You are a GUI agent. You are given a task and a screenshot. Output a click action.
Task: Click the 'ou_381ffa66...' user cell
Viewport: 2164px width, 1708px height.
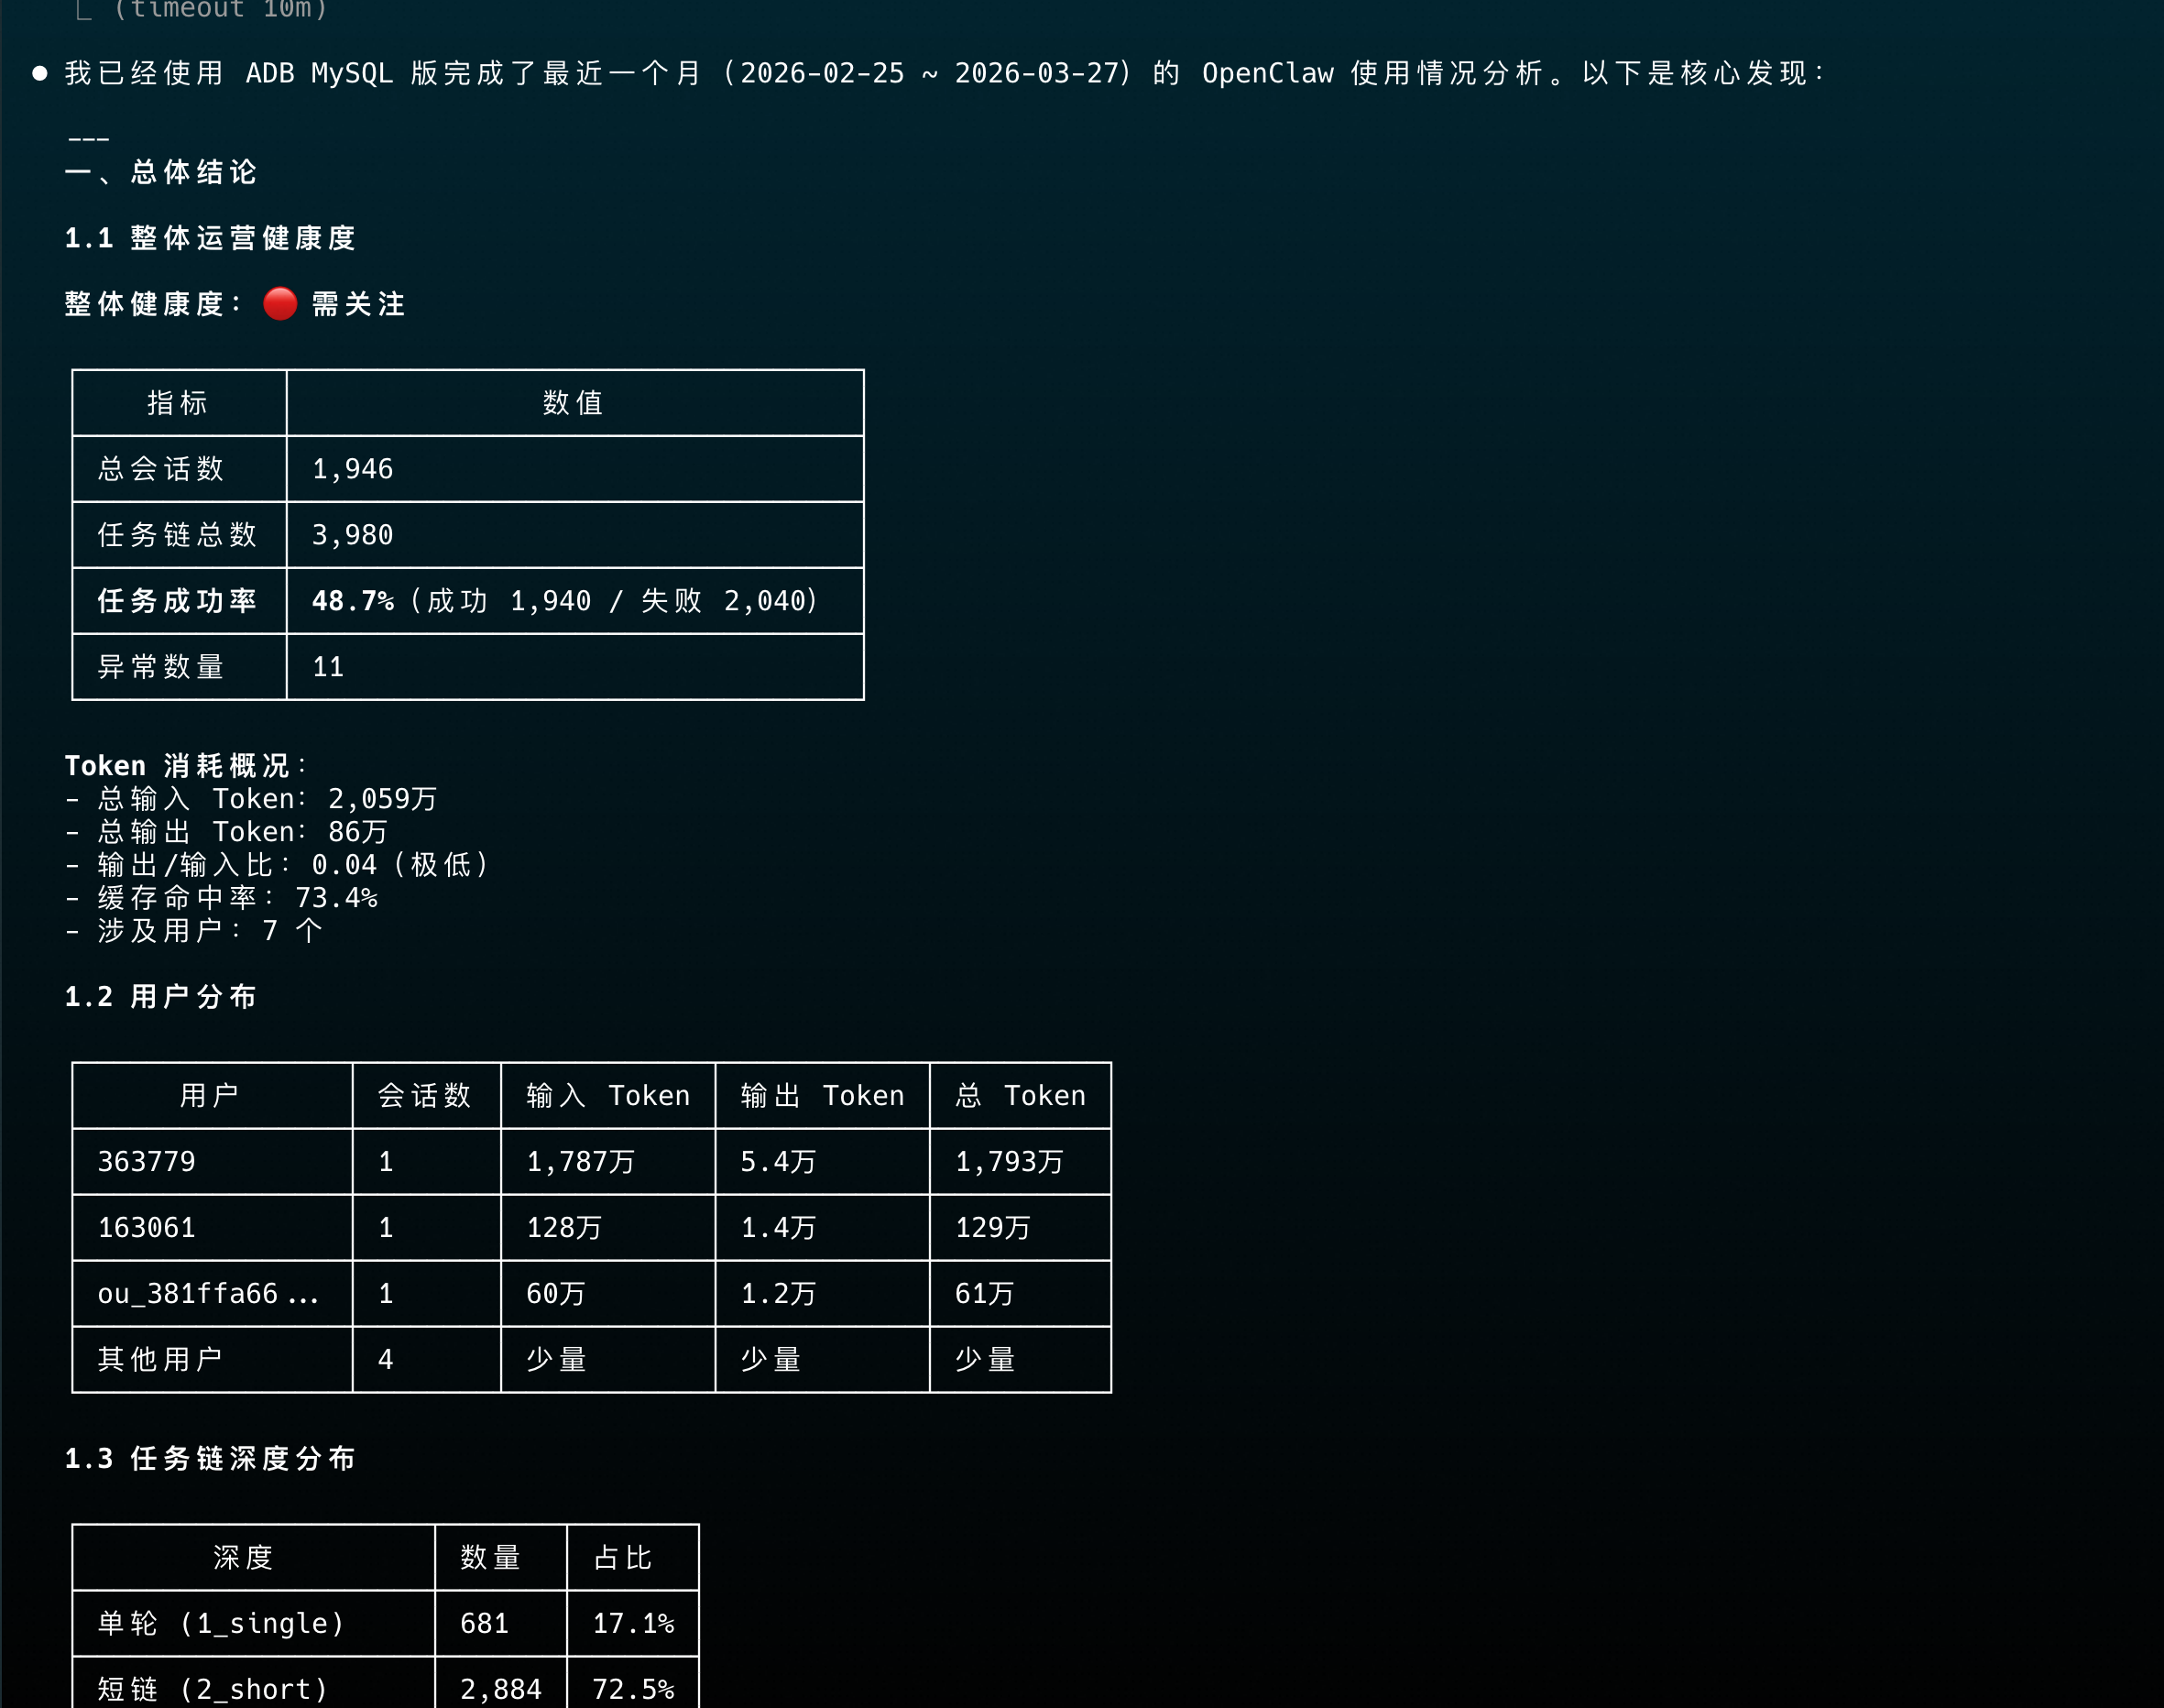[x=208, y=1294]
